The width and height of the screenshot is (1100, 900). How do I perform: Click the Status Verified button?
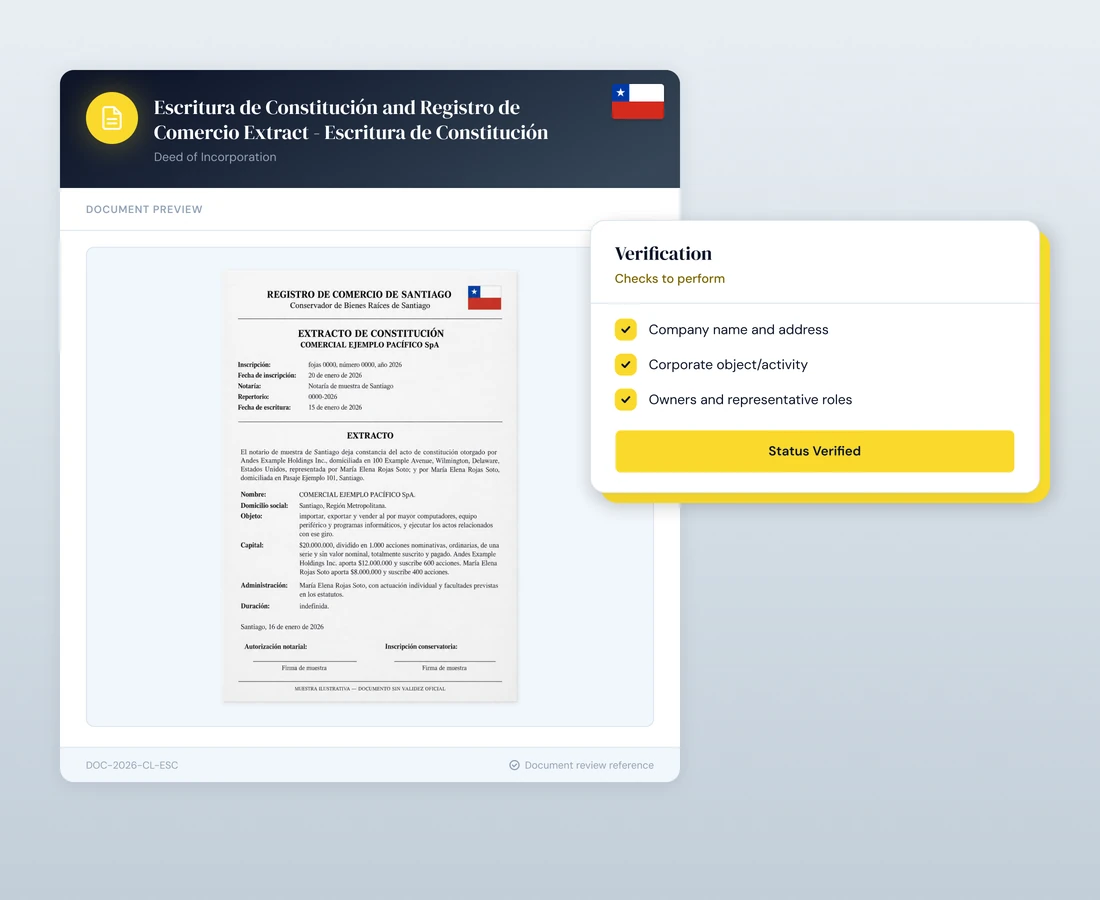point(814,451)
